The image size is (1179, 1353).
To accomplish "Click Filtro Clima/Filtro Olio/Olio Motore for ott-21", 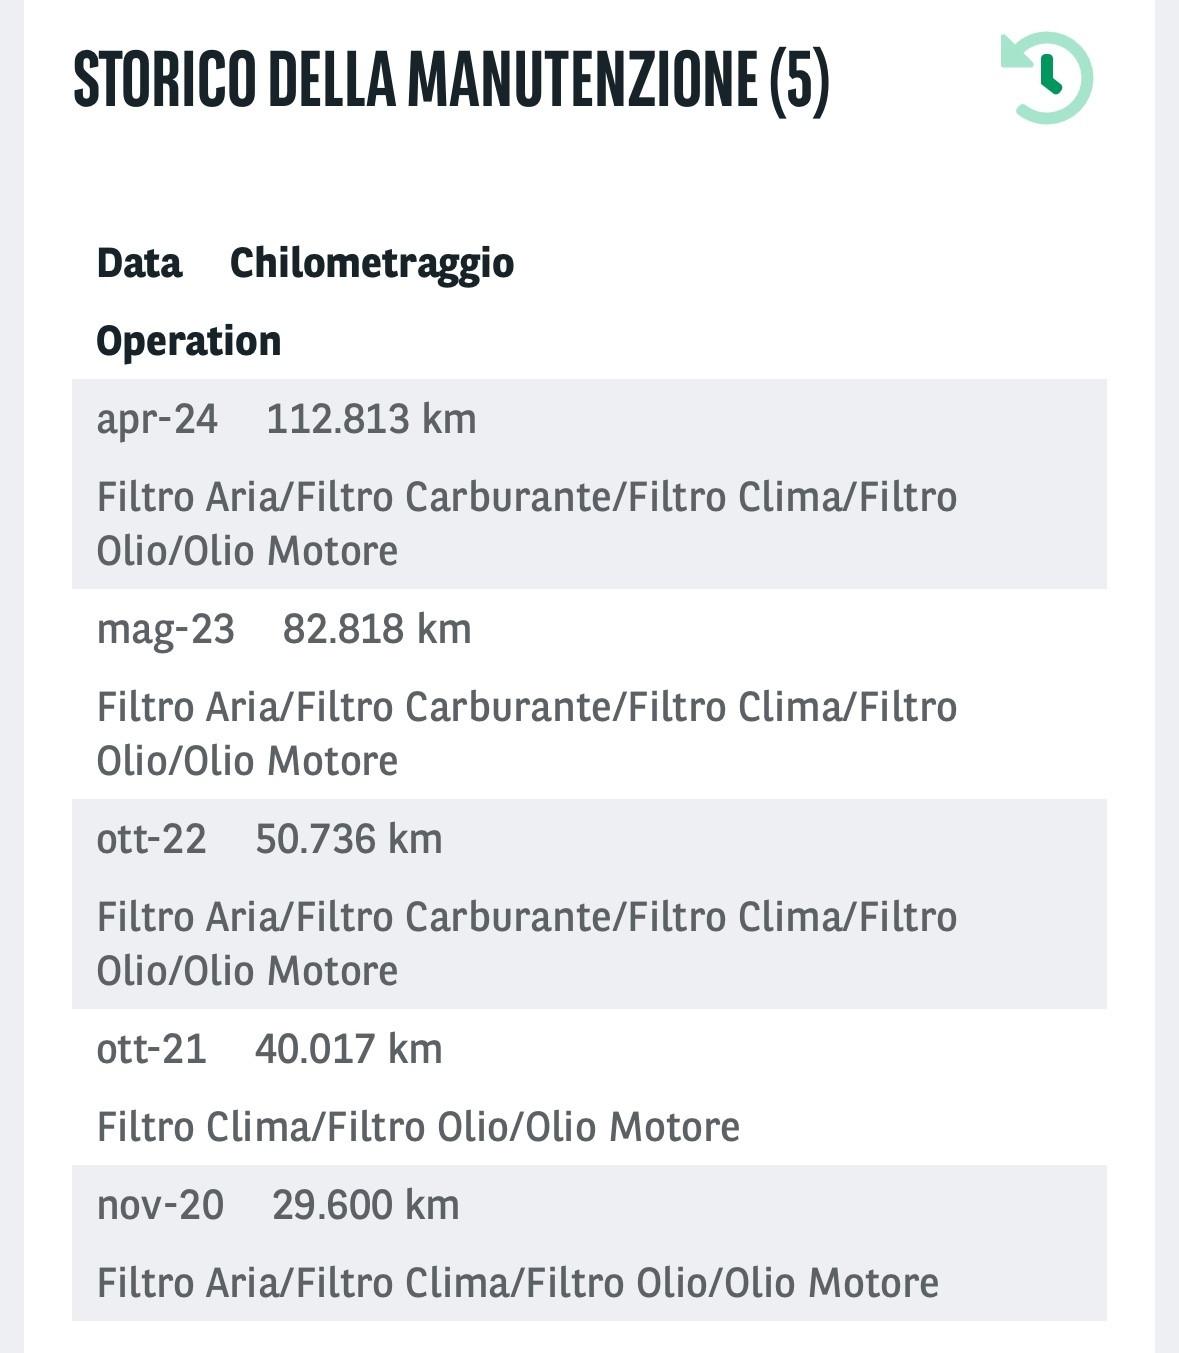I will (x=418, y=1127).
